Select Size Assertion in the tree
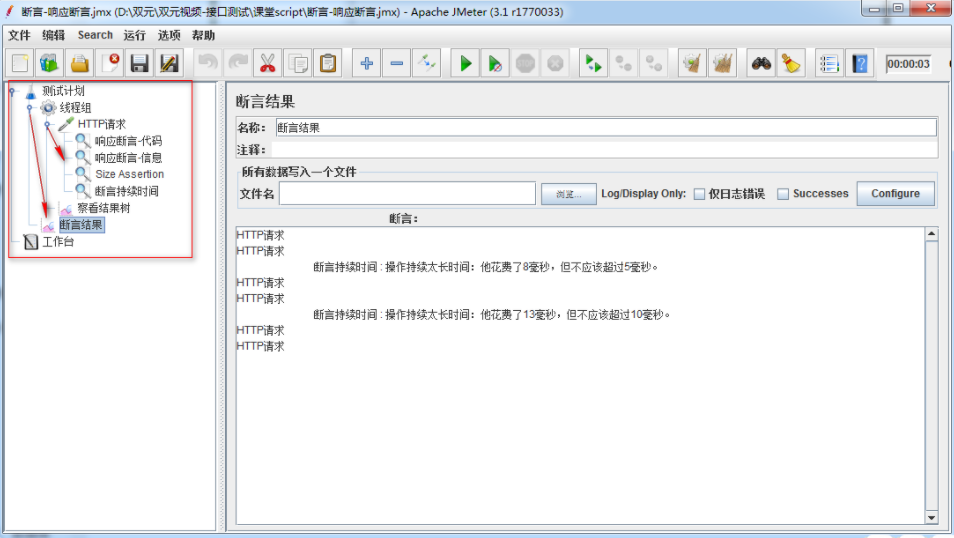 [x=130, y=174]
